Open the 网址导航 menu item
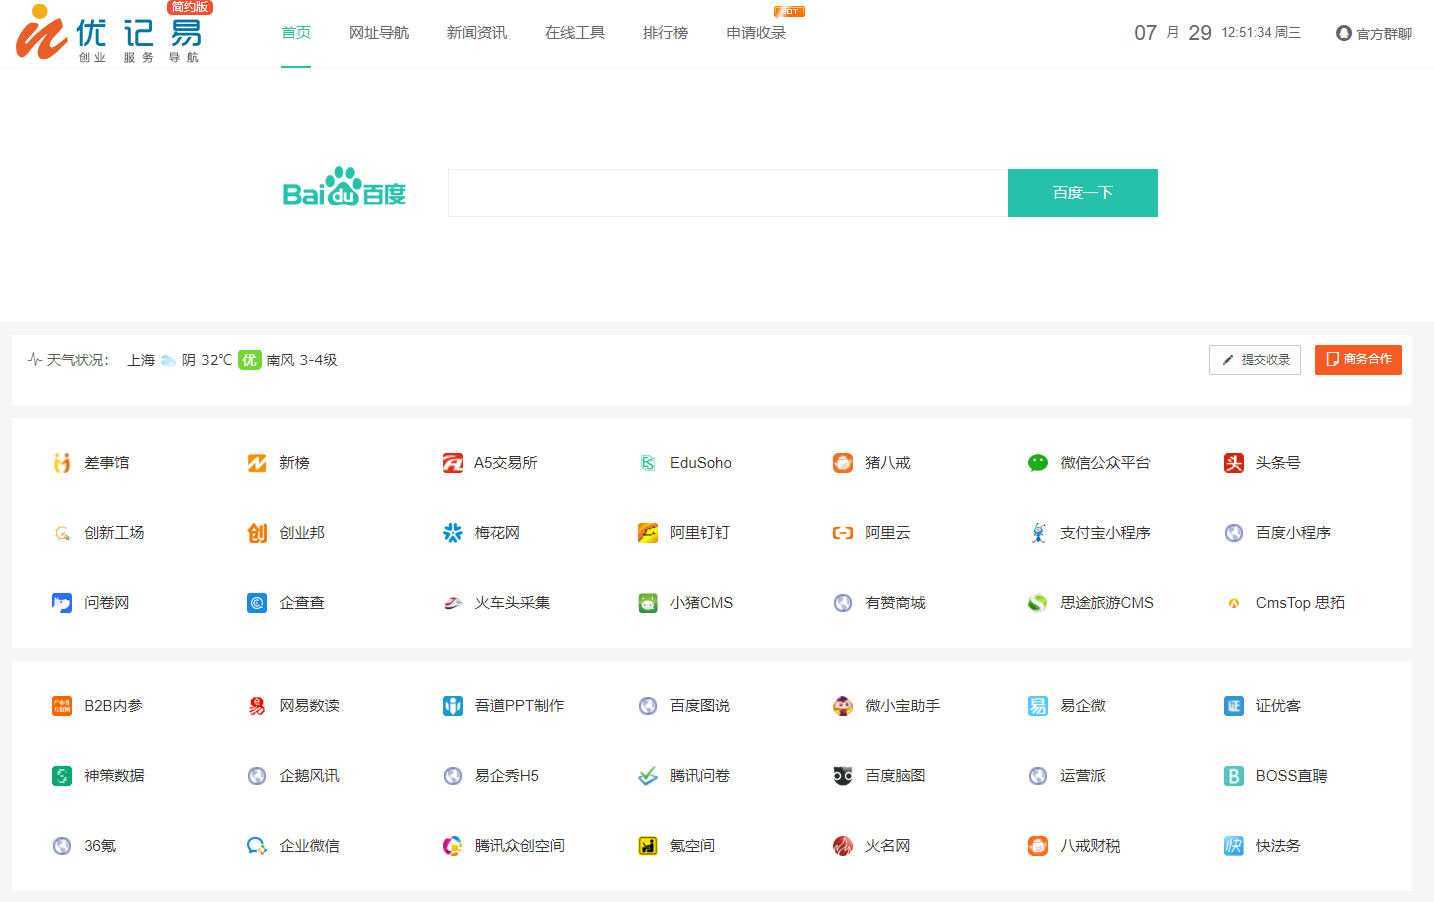Image resolution: width=1434 pixels, height=902 pixels. tap(379, 33)
